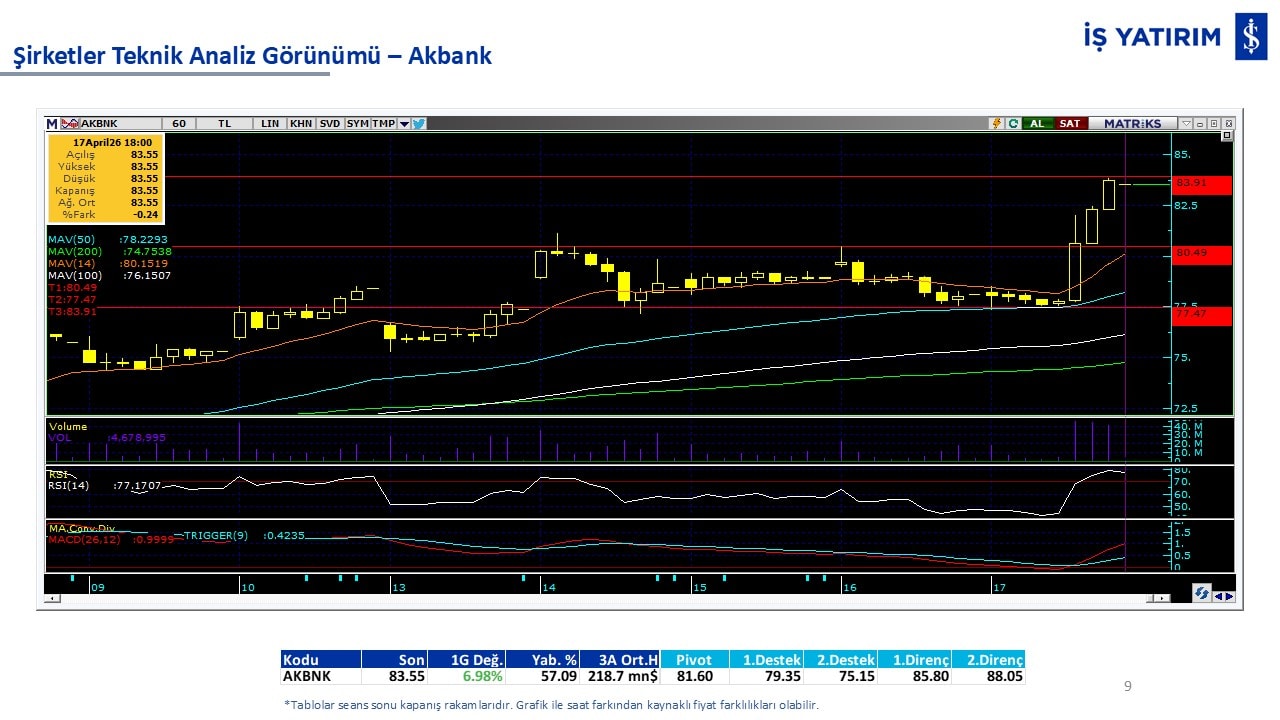Click the İş Yatırım logo emblem

[x=1250, y=37]
